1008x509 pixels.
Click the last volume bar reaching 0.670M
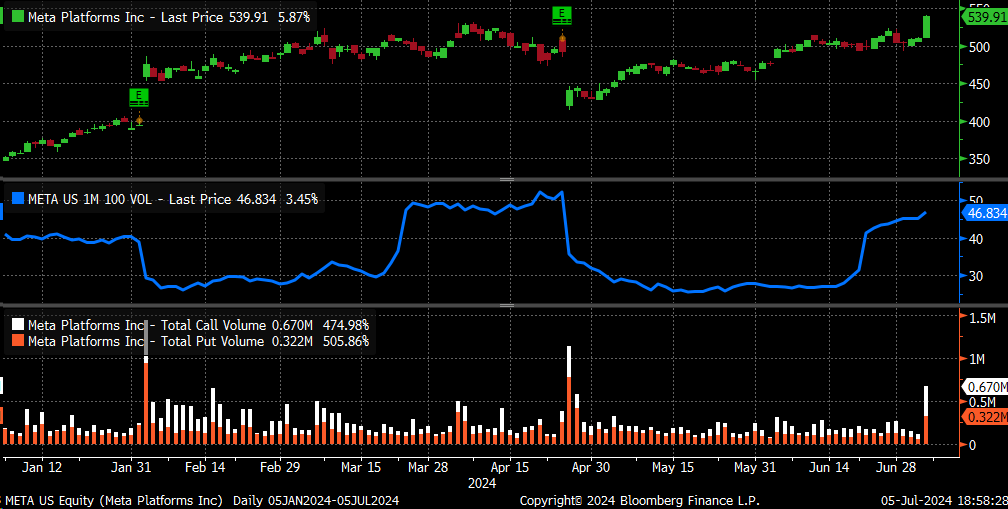click(926, 415)
